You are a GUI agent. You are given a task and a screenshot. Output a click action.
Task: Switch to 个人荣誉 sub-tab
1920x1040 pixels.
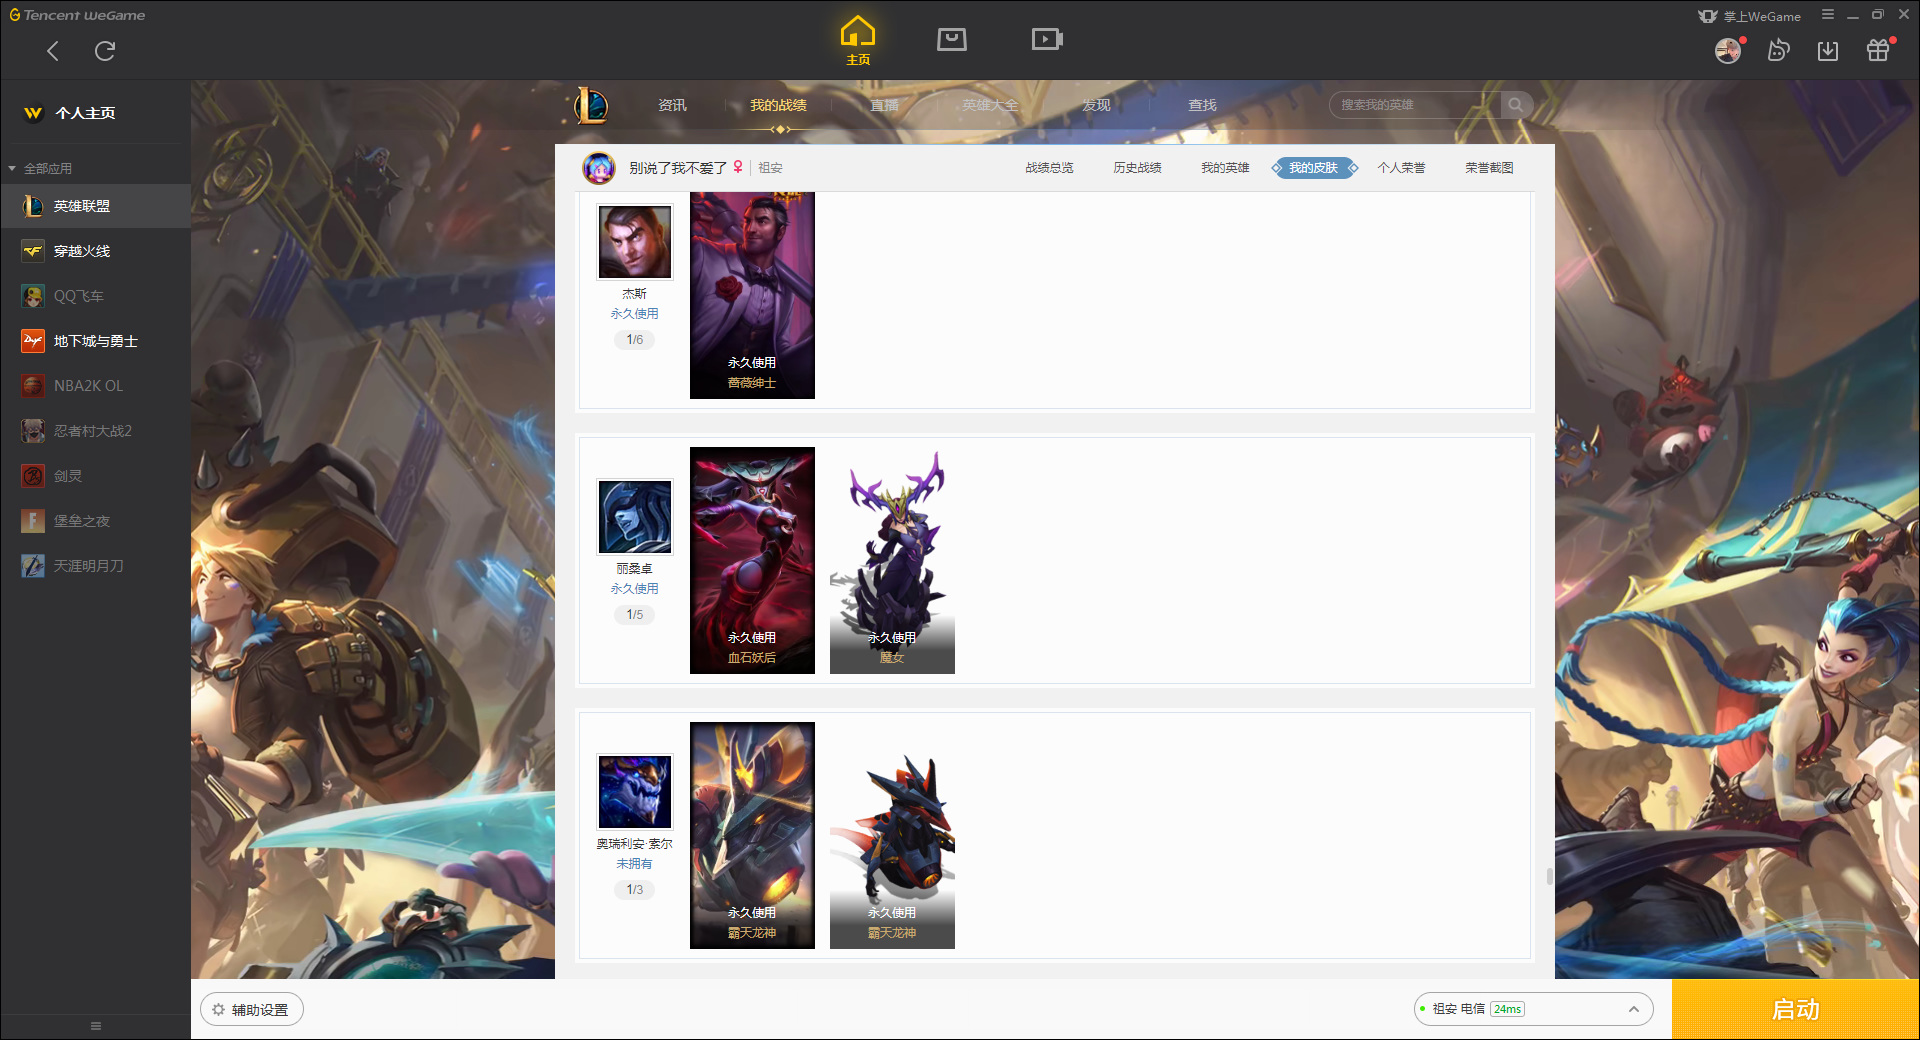[1401, 168]
